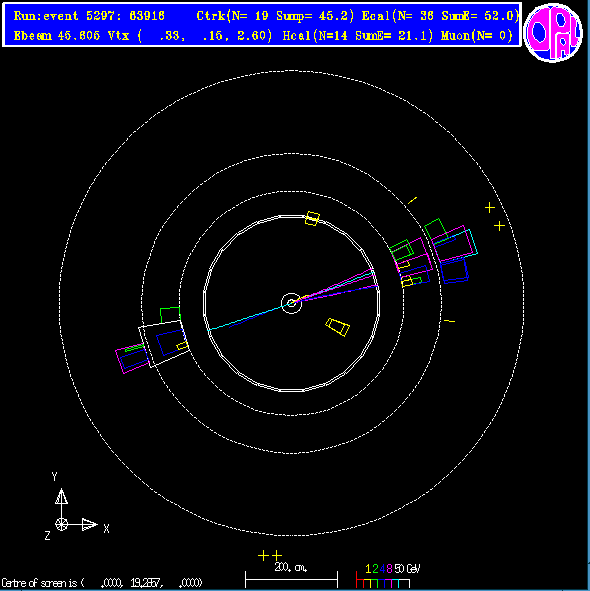
Task: Select the Muon(N= 0) readout
Action: tap(477, 36)
